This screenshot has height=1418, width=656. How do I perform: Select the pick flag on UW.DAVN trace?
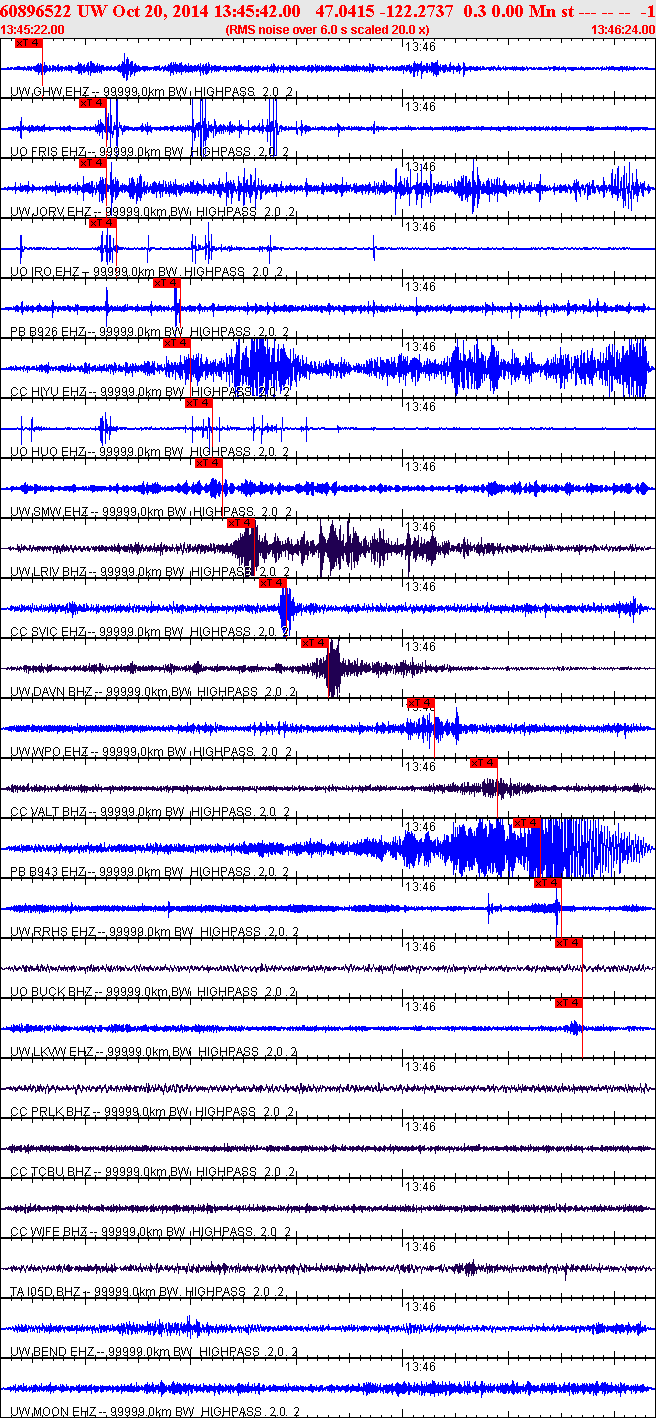click(x=315, y=643)
